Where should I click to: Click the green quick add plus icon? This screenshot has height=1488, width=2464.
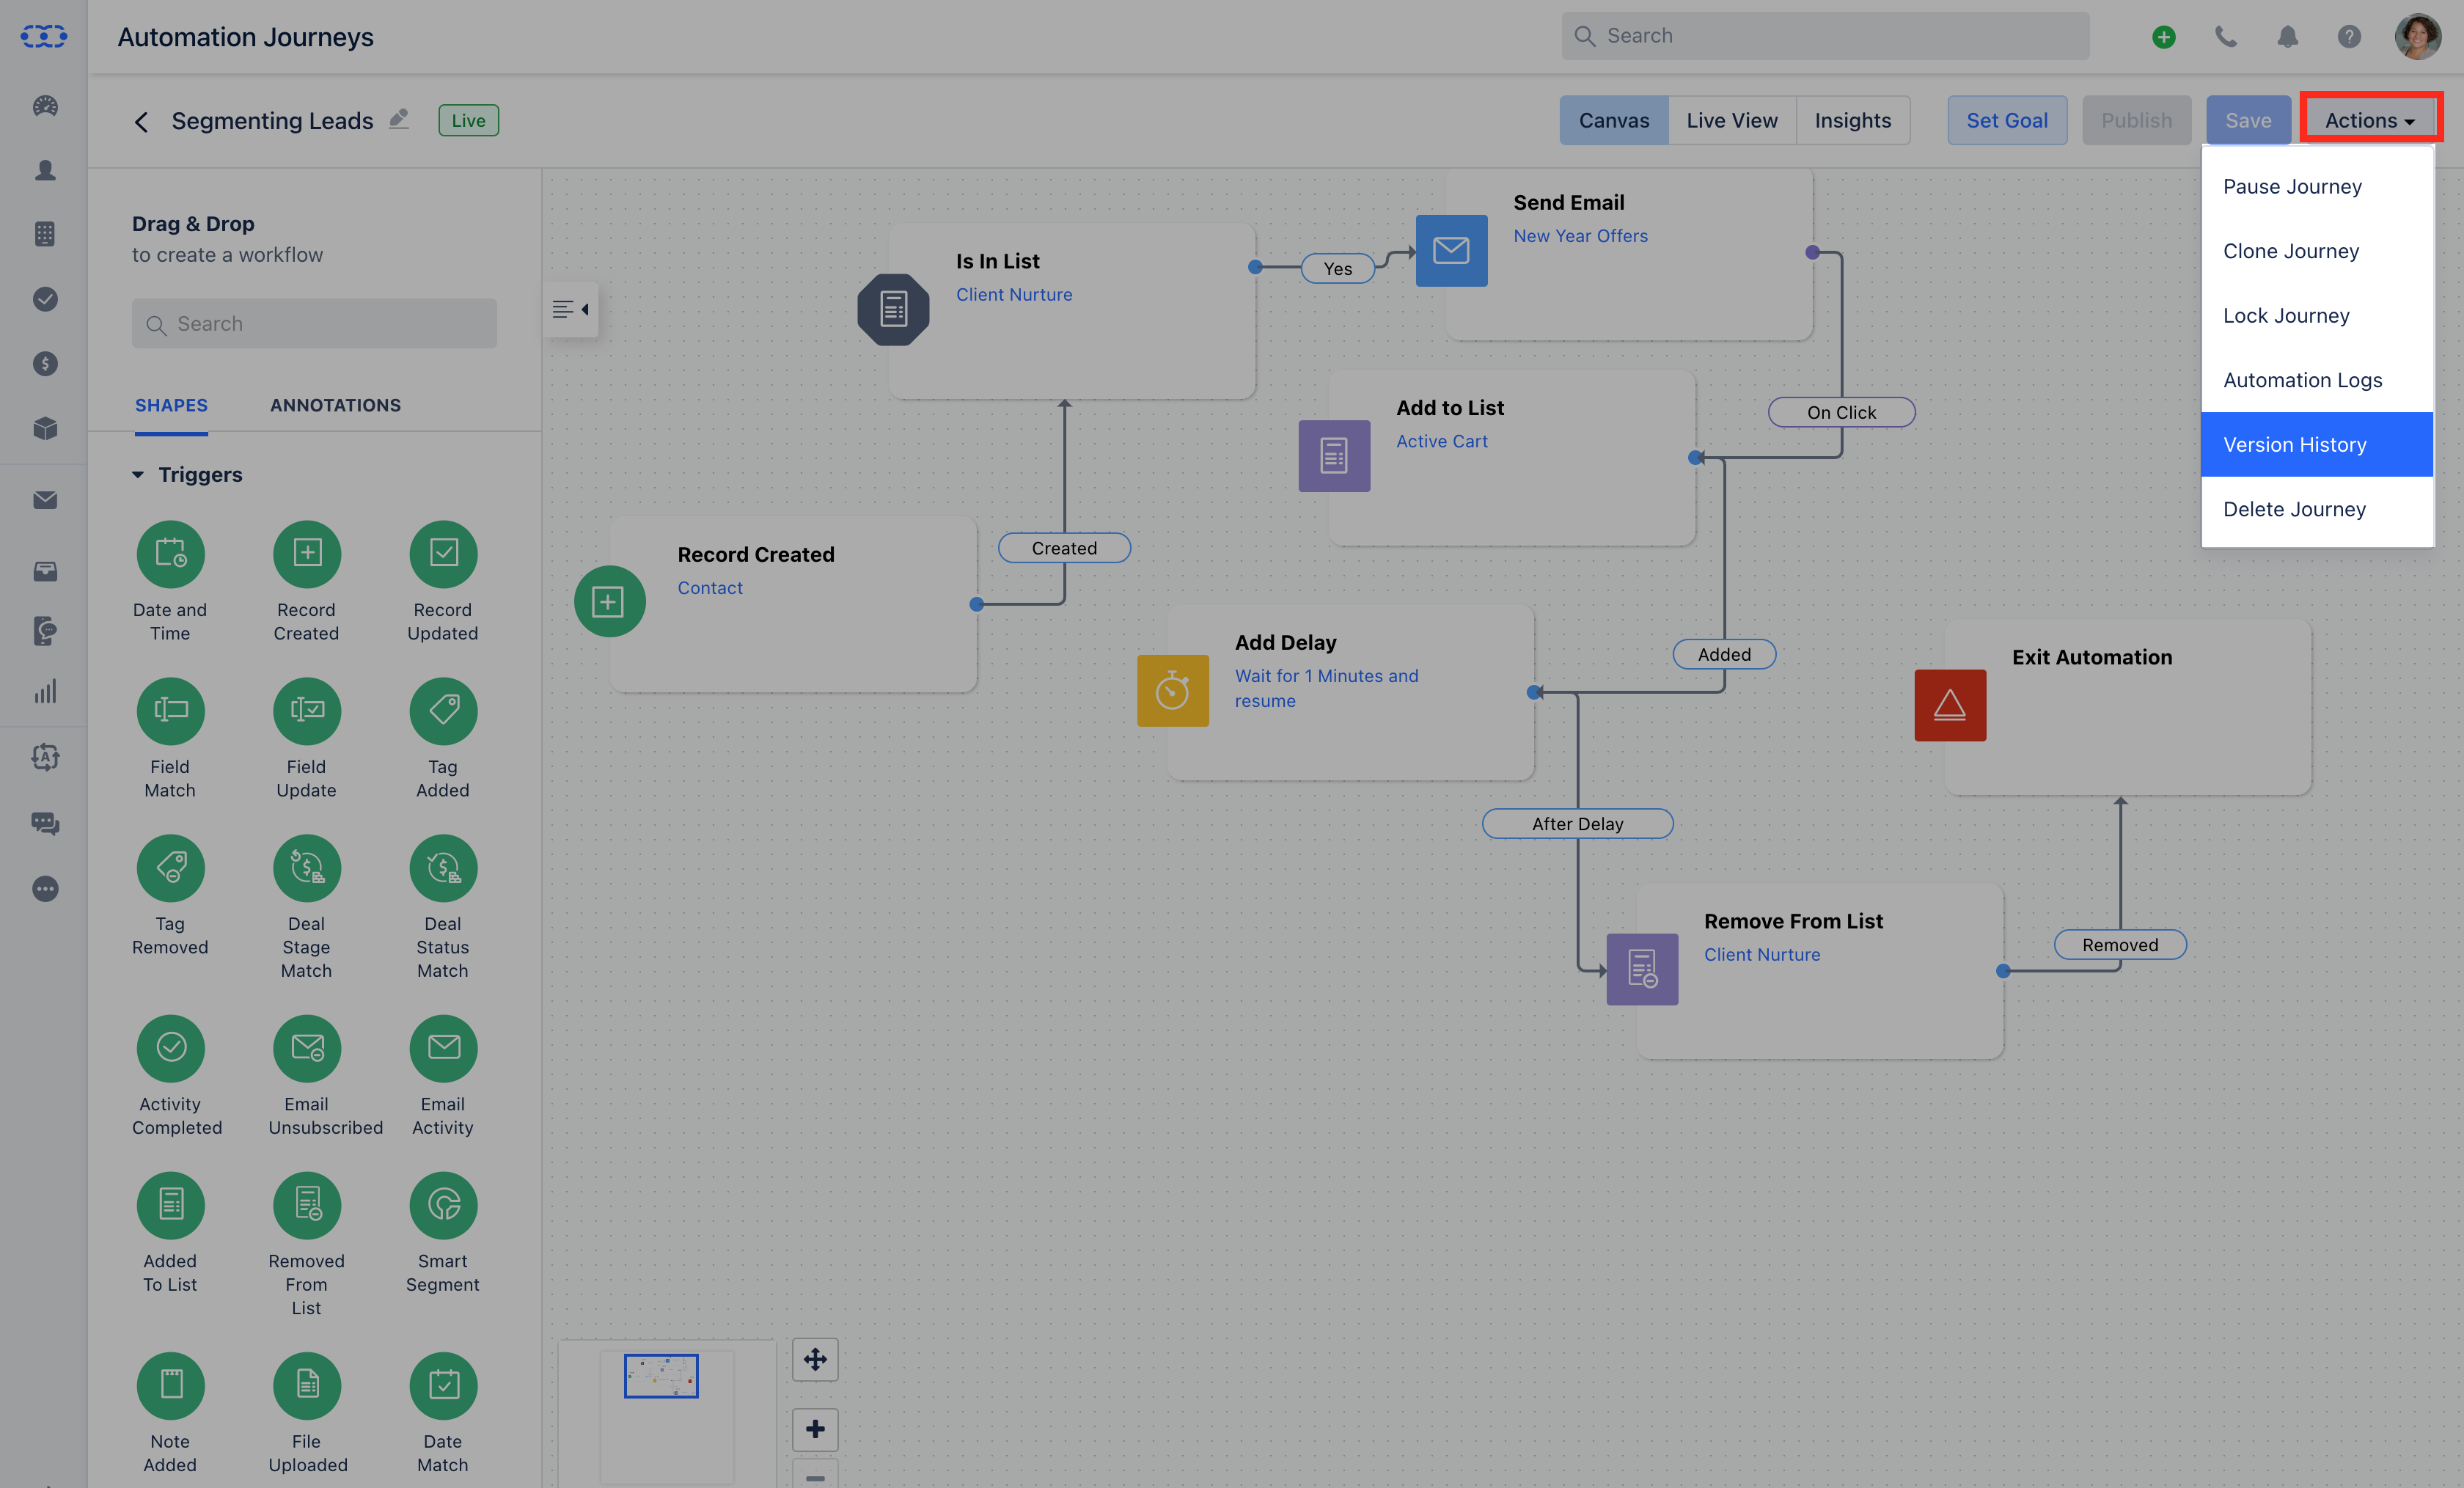(x=2164, y=37)
